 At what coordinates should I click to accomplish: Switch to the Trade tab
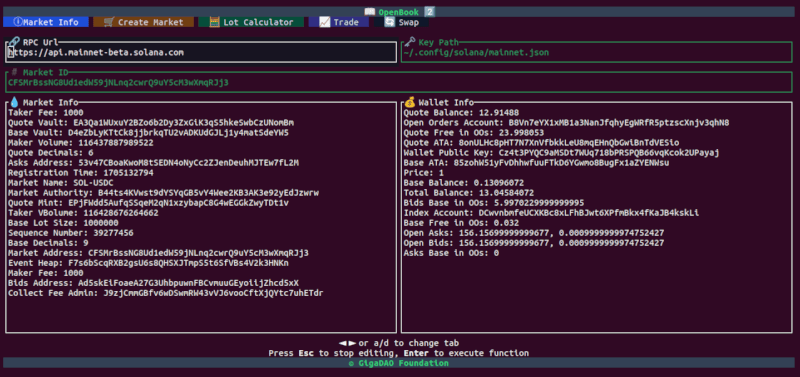pos(339,22)
